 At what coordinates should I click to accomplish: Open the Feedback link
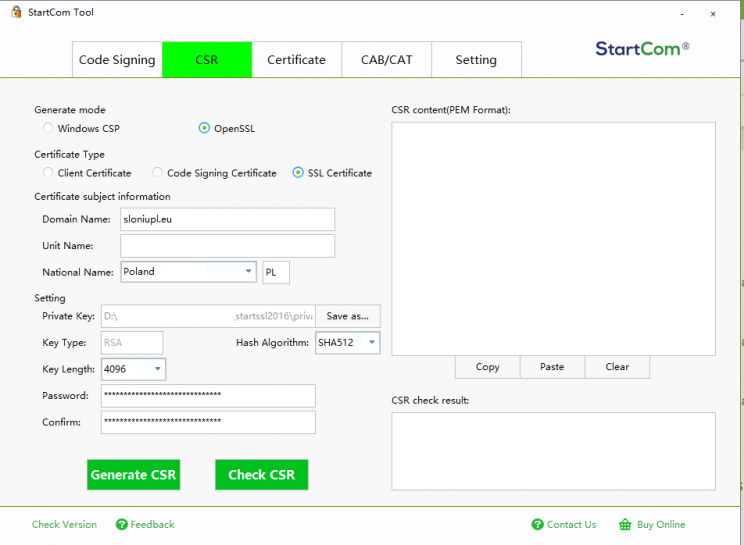(152, 524)
